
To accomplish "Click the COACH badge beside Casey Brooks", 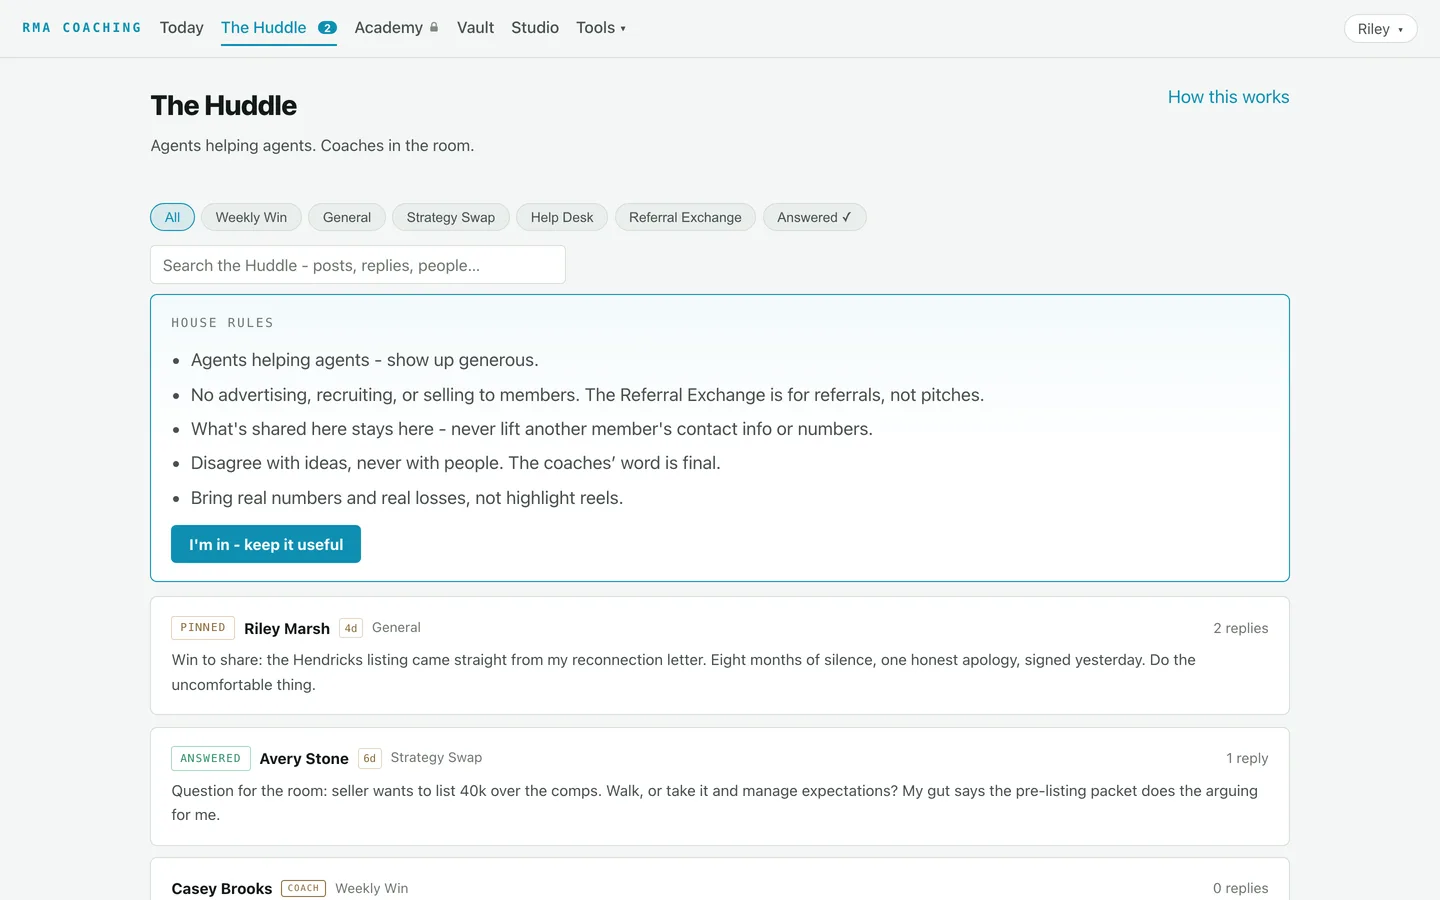I will pyautogui.click(x=303, y=888).
